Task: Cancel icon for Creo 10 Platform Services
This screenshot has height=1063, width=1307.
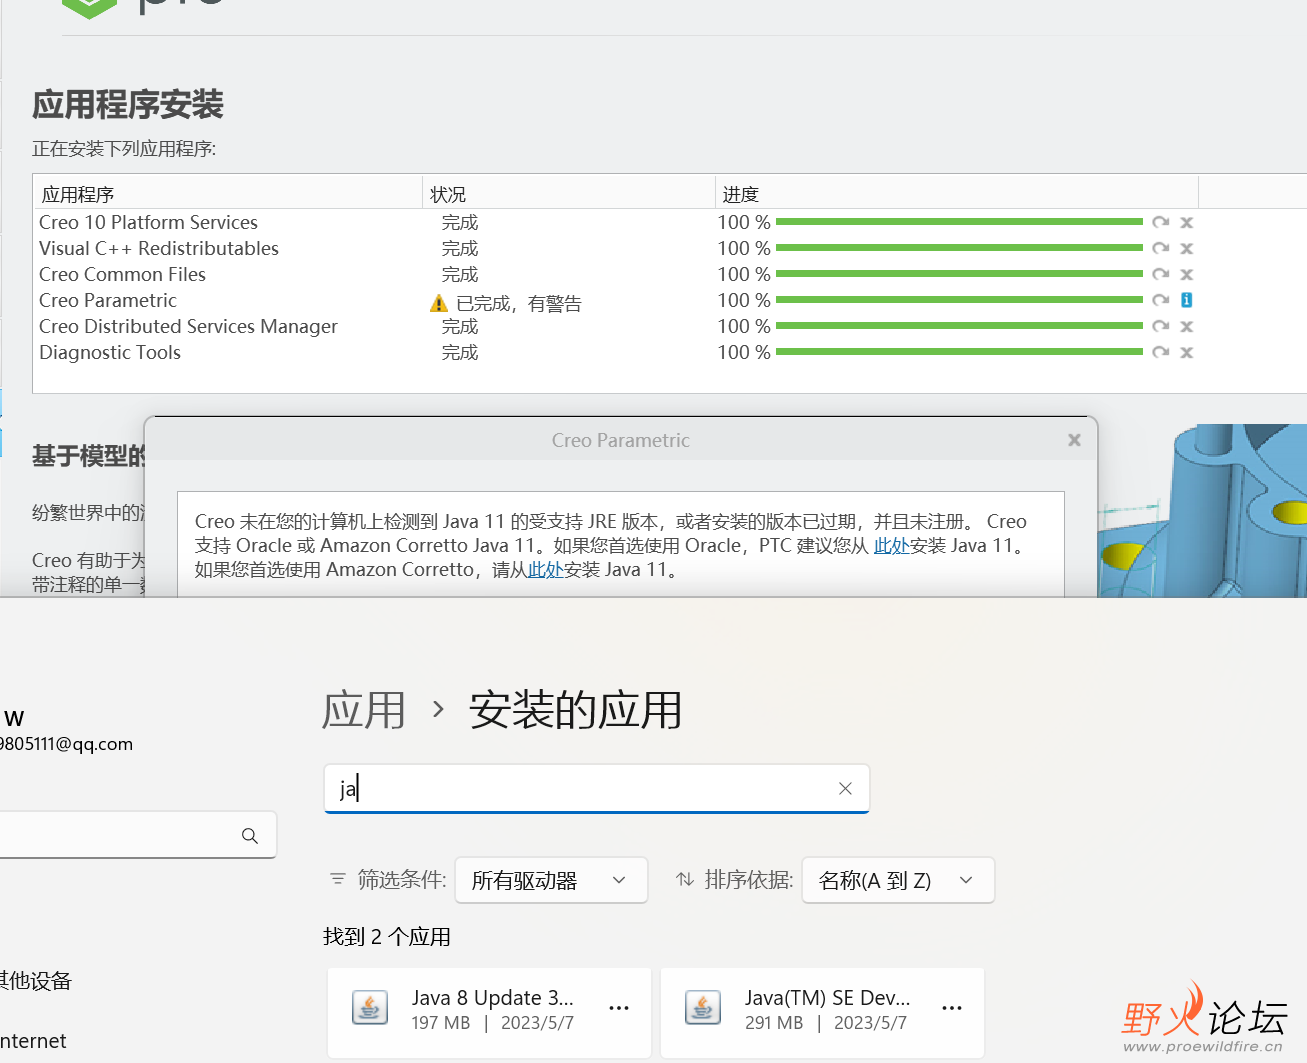Action: click(x=1187, y=222)
